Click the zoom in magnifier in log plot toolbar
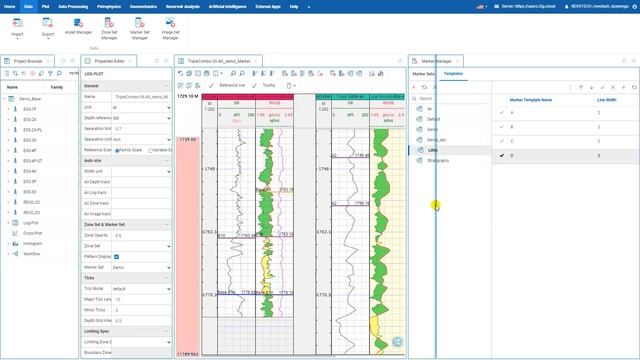This screenshot has height=360, width=640. (233, 73)
